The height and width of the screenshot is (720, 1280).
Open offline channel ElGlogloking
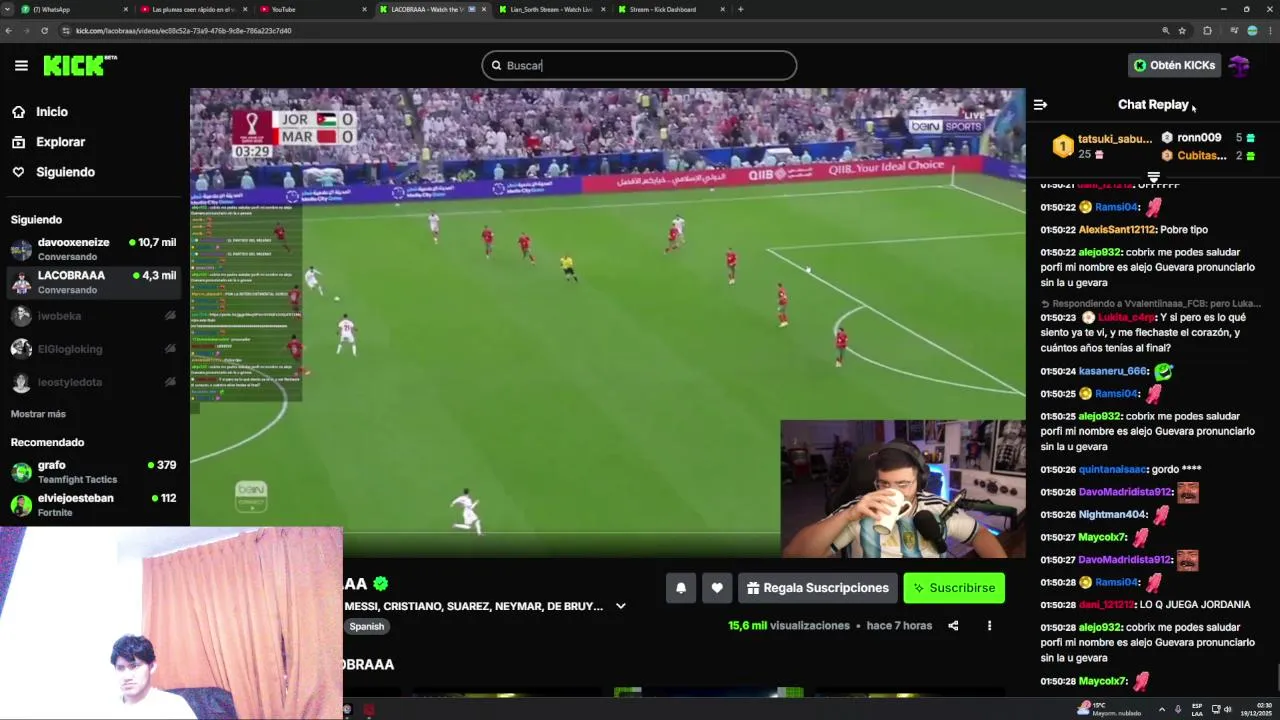(x=93, y=349)
